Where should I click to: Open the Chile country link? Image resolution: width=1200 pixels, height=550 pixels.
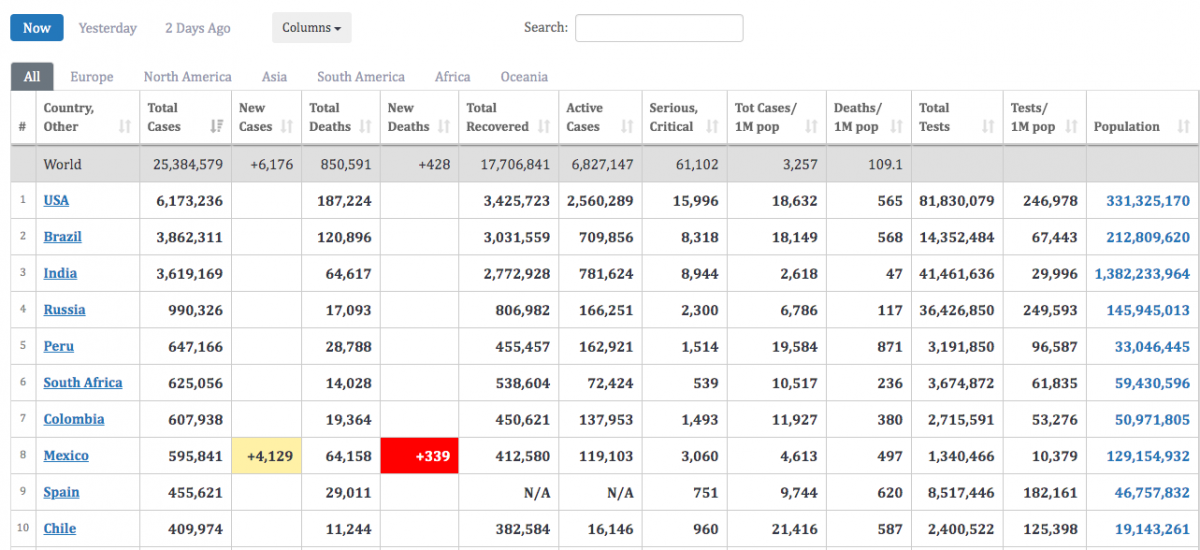[x=60, y=528]
